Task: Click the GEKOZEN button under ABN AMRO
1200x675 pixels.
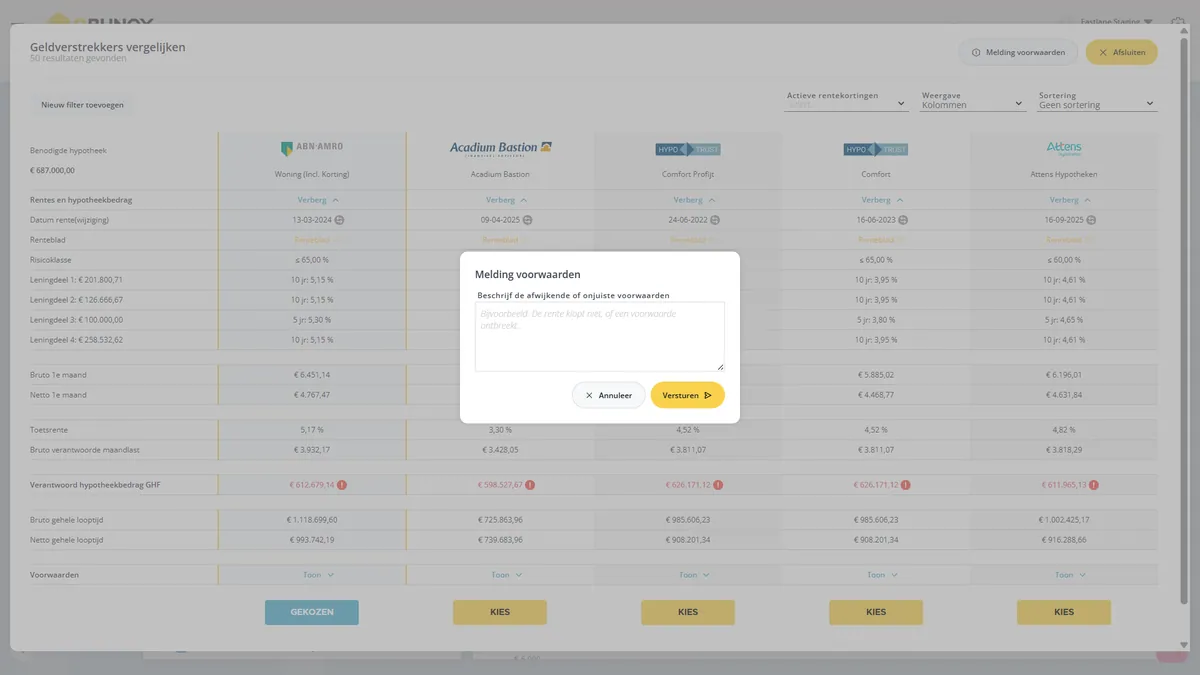Action: click(312, 612)
